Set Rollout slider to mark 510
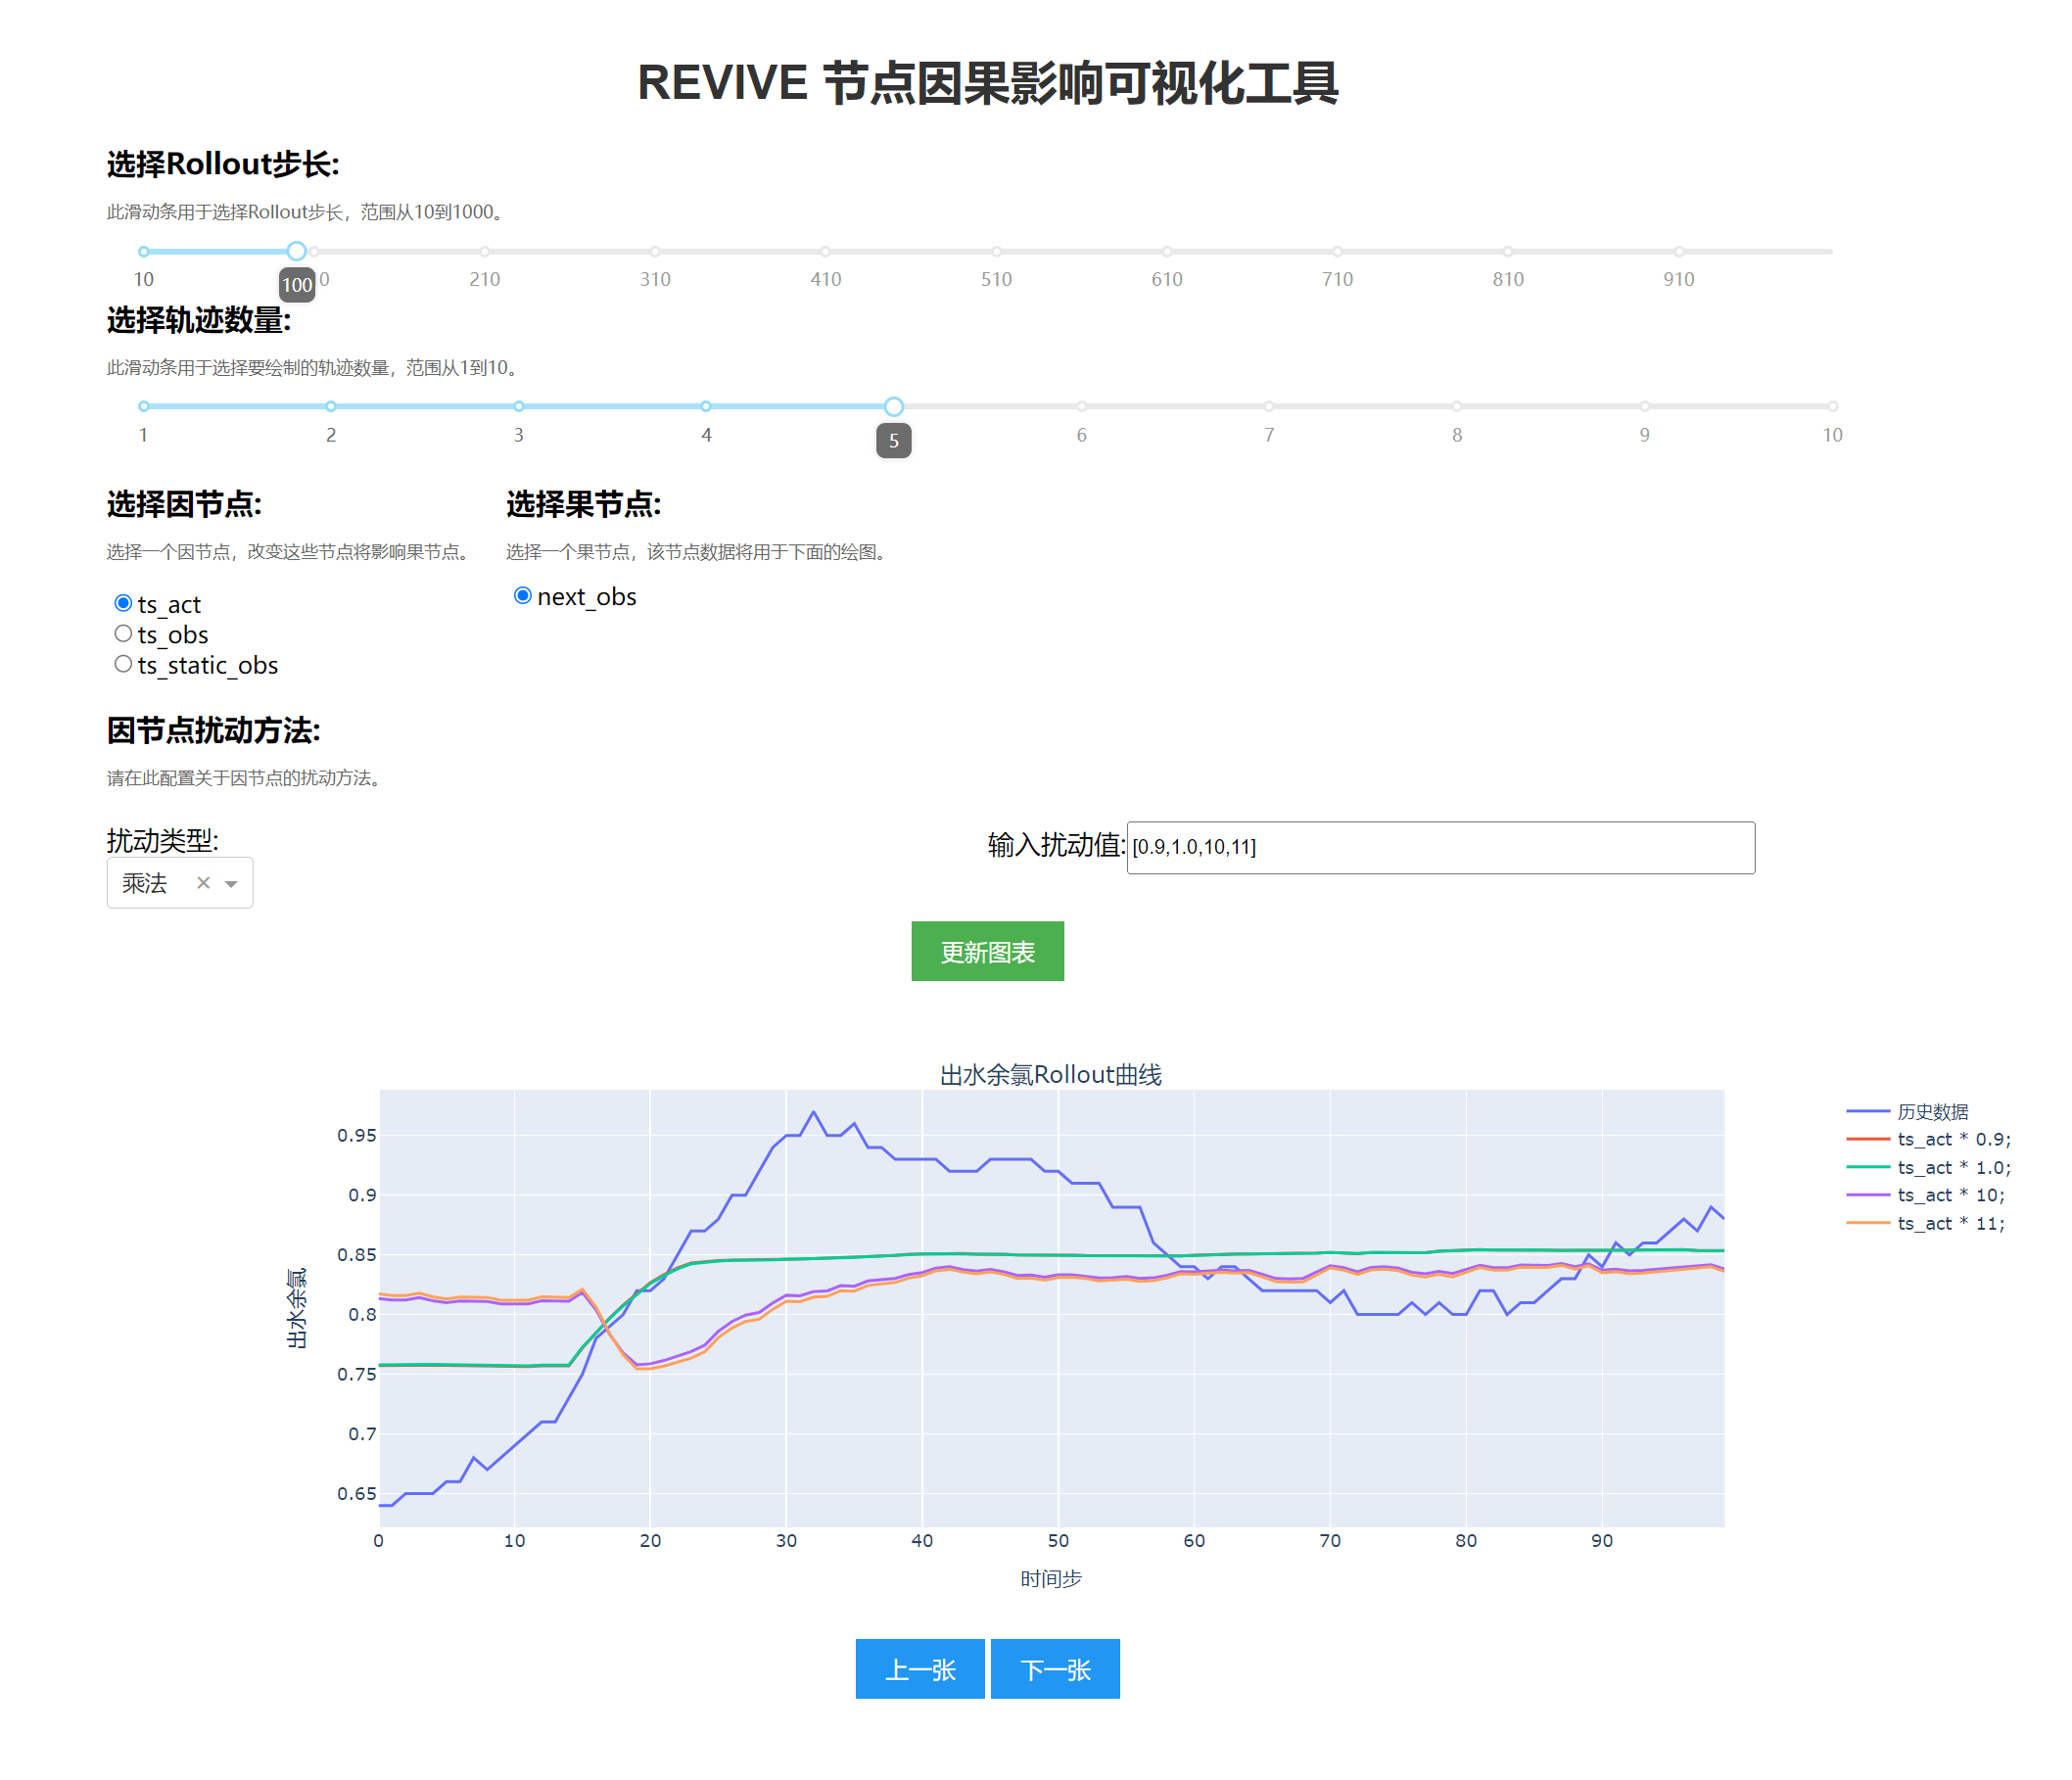 pos(996,252)
